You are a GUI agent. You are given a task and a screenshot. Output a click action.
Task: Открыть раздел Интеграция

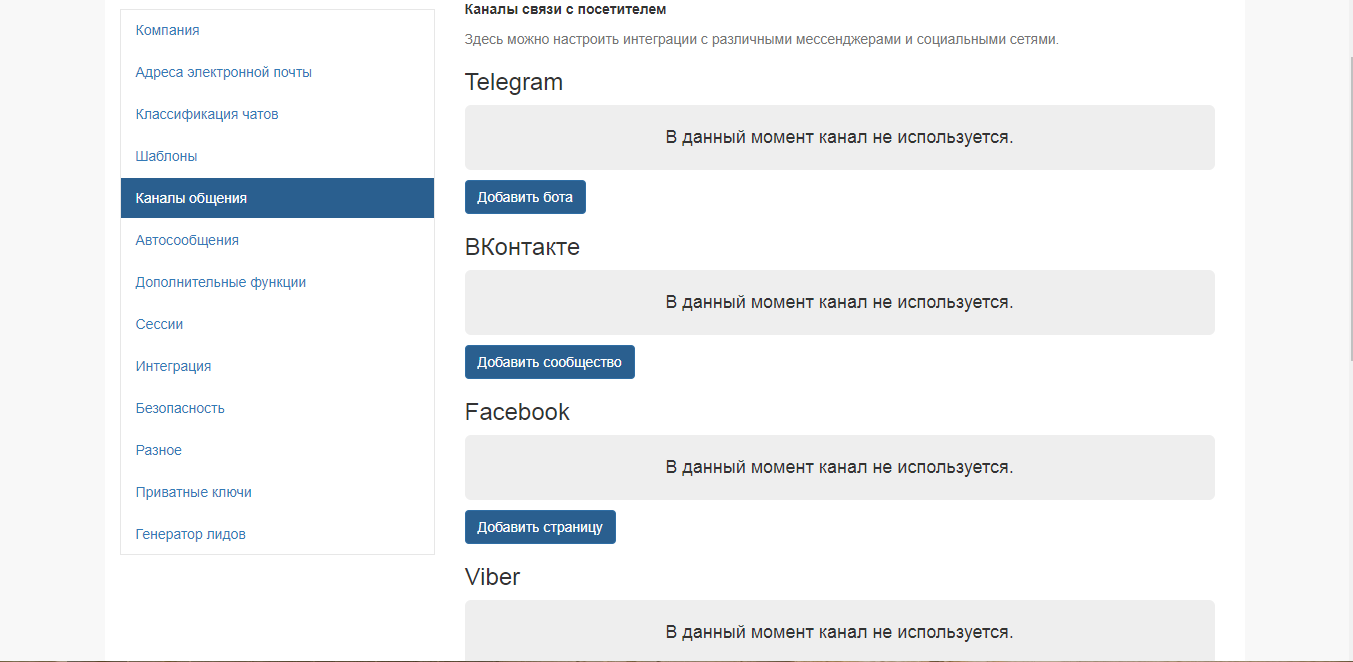click(x=174, y=366)
